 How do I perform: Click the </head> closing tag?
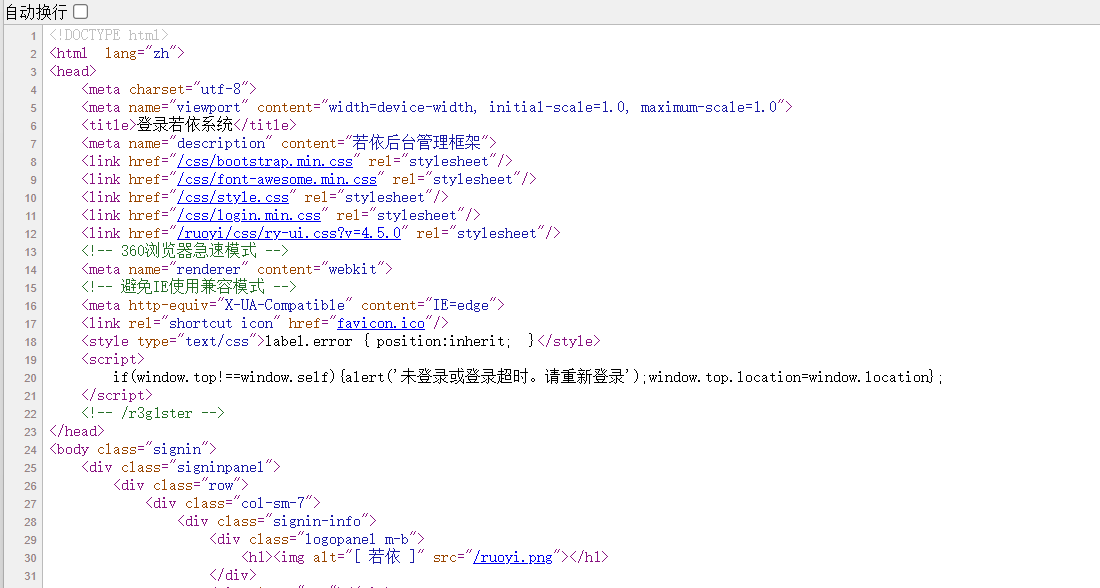[x=77, y=432]
